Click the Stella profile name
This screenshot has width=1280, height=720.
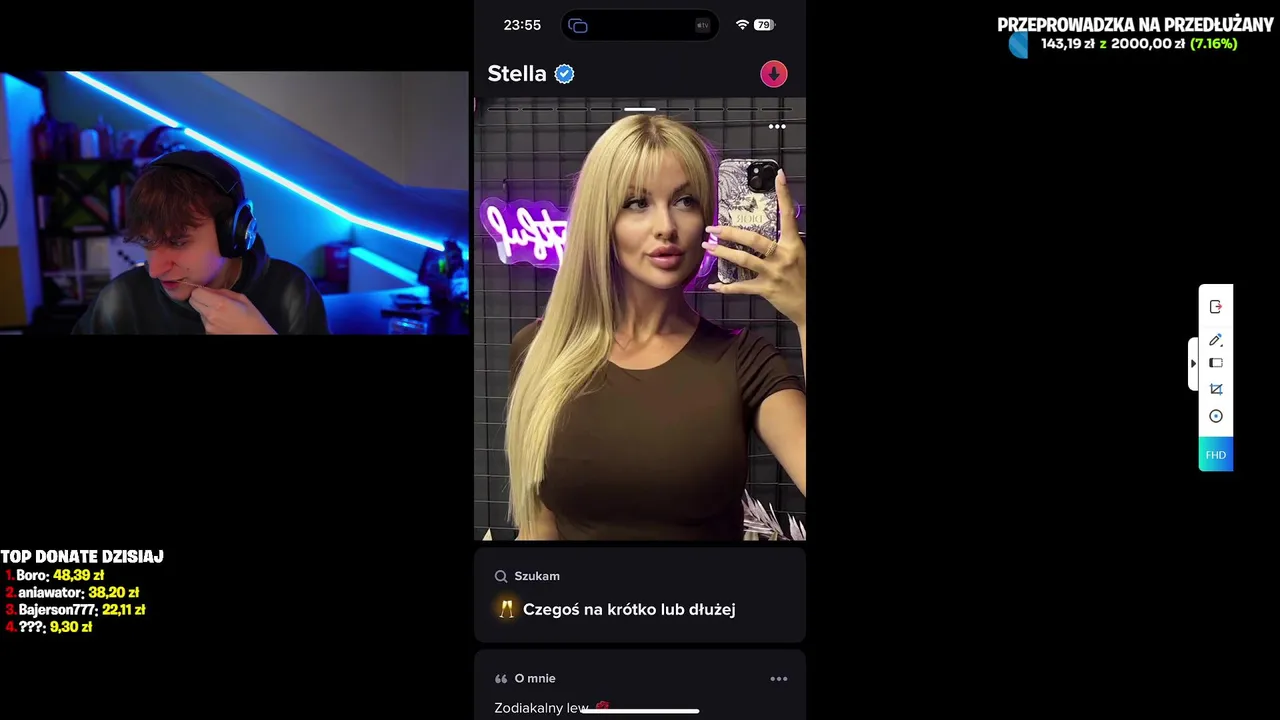click(x=517, y=74)
